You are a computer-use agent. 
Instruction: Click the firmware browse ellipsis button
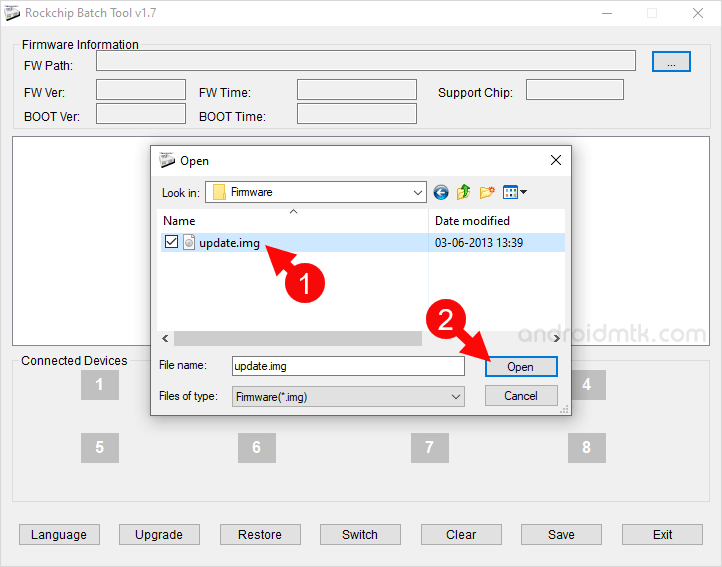671,62
